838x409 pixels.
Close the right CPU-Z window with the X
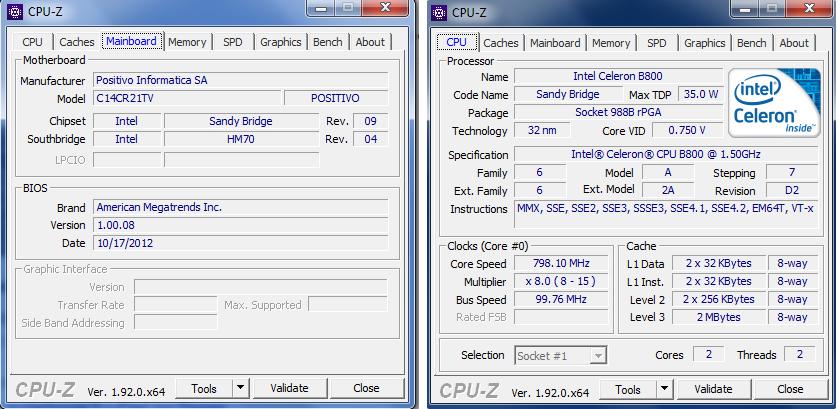tap(810, 7)
